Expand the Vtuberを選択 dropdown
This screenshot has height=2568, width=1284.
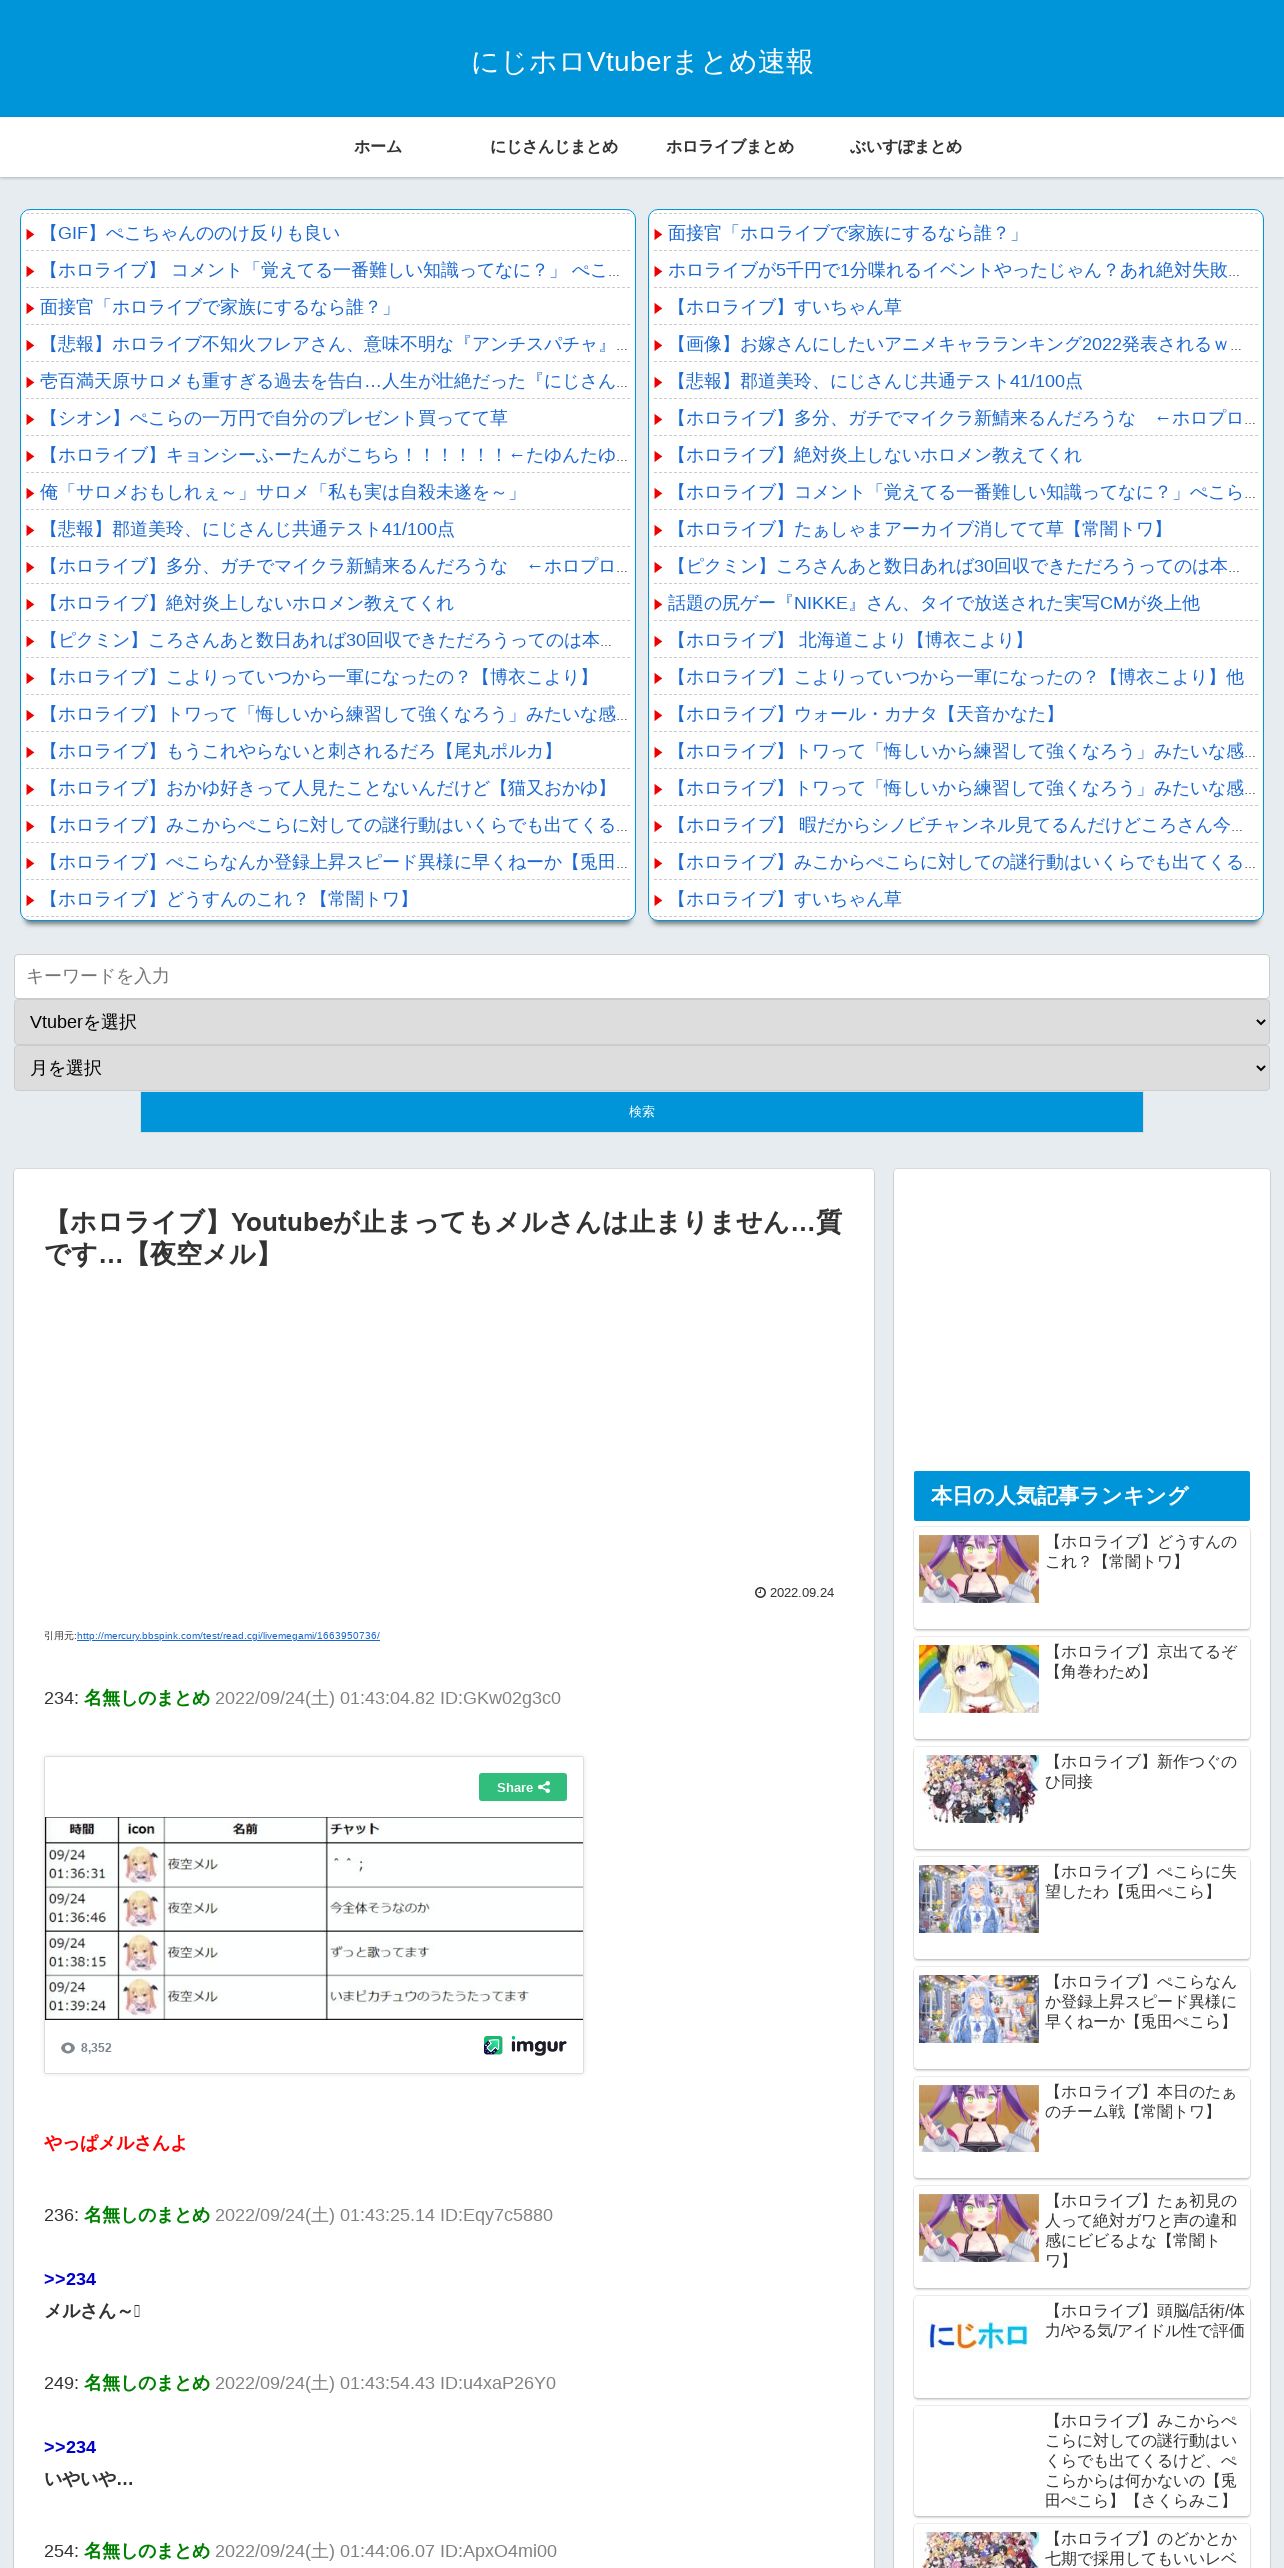point(642,1022)
